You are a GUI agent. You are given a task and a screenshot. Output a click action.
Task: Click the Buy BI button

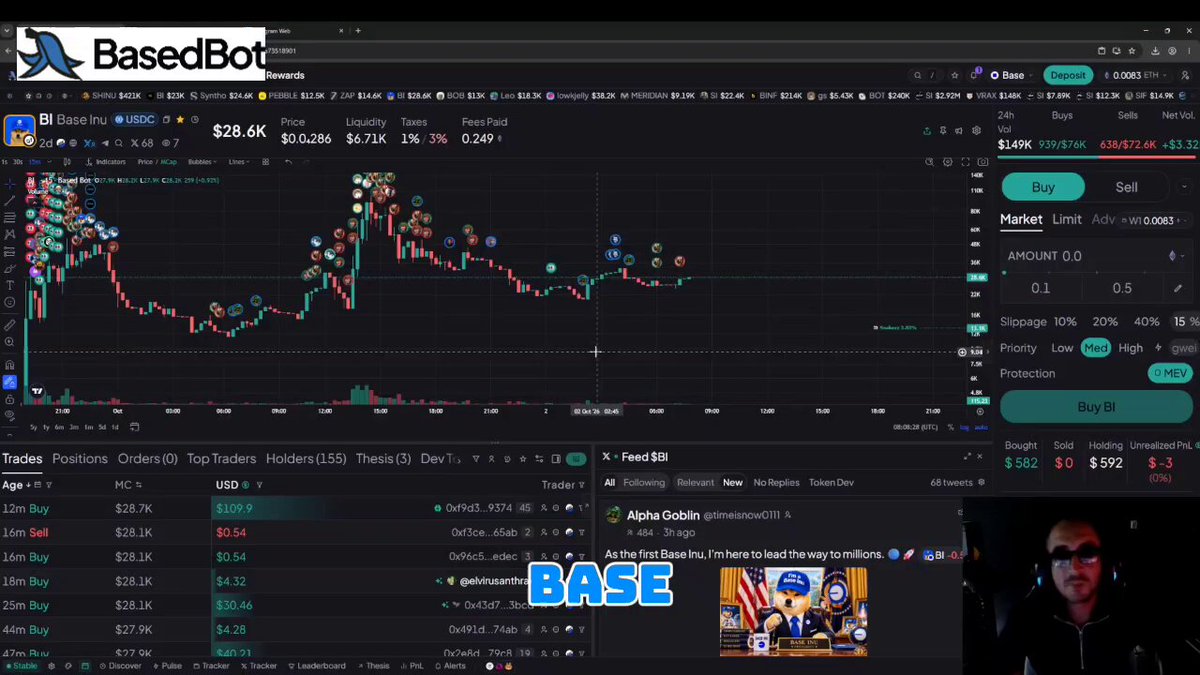click(x=1096, y=407)
